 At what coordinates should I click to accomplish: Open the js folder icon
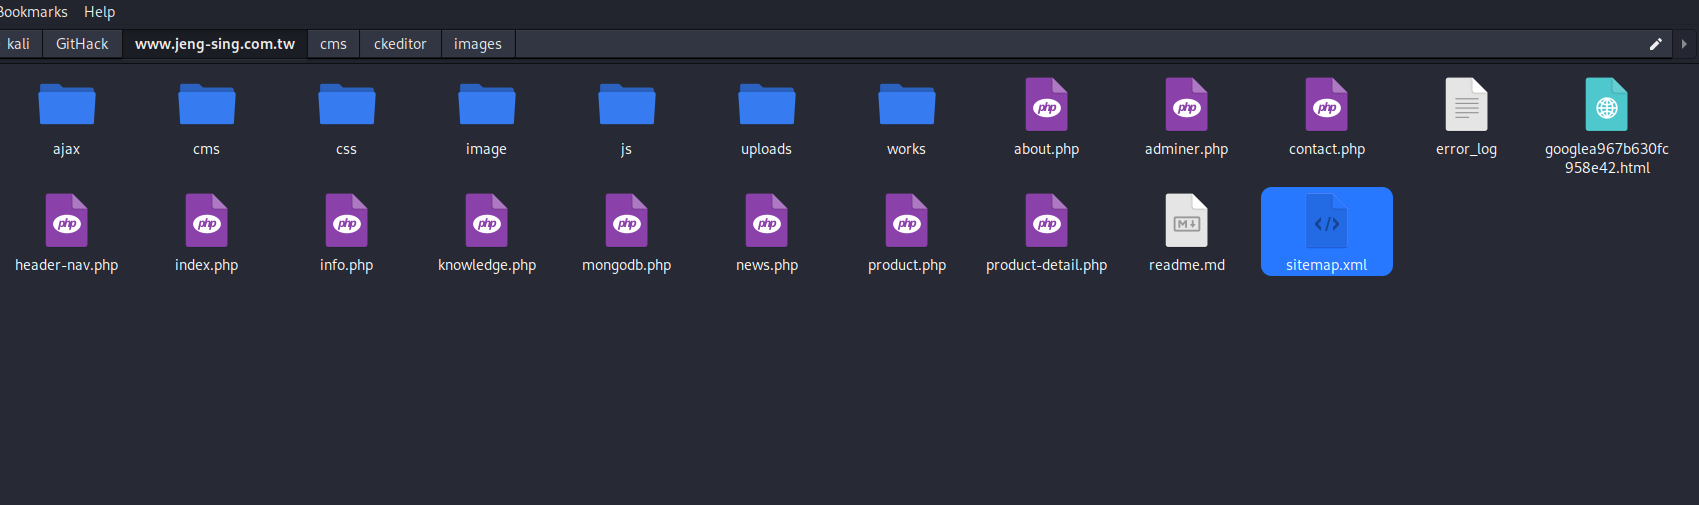coord(627,104)
